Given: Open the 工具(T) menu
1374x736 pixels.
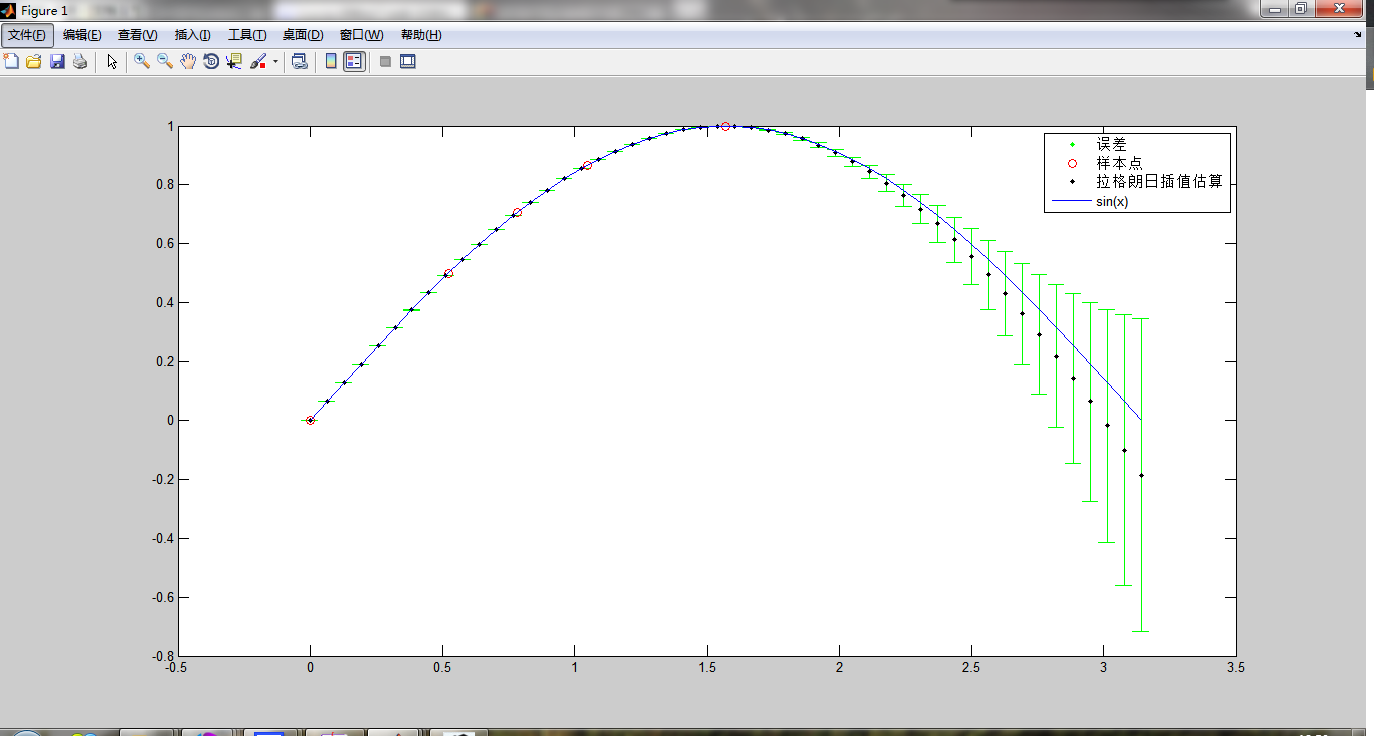Looking at the screenshot, I should click(247, 35).
